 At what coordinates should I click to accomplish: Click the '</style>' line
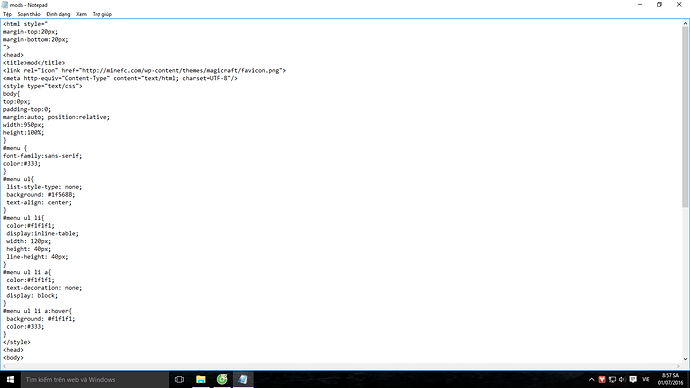[17, 342]
